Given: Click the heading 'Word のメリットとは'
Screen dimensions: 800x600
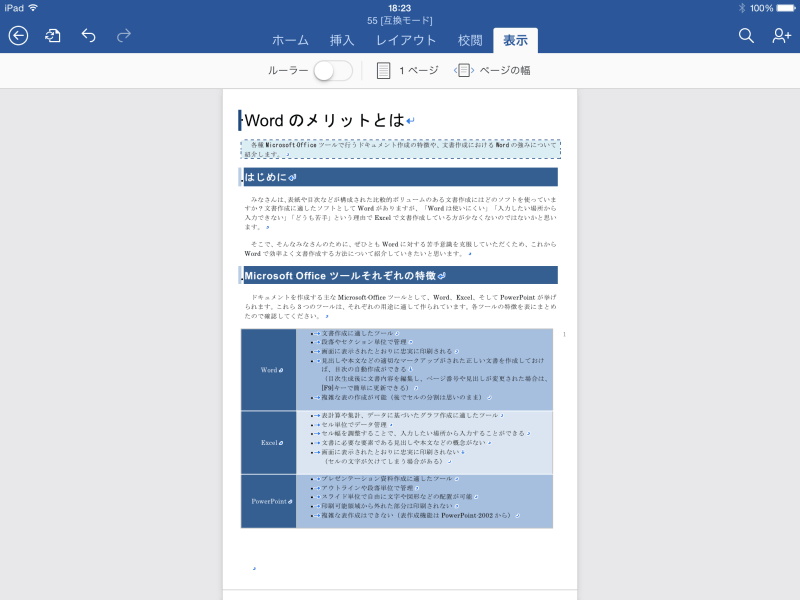Looking at the screenshot, I should (324, 120).
